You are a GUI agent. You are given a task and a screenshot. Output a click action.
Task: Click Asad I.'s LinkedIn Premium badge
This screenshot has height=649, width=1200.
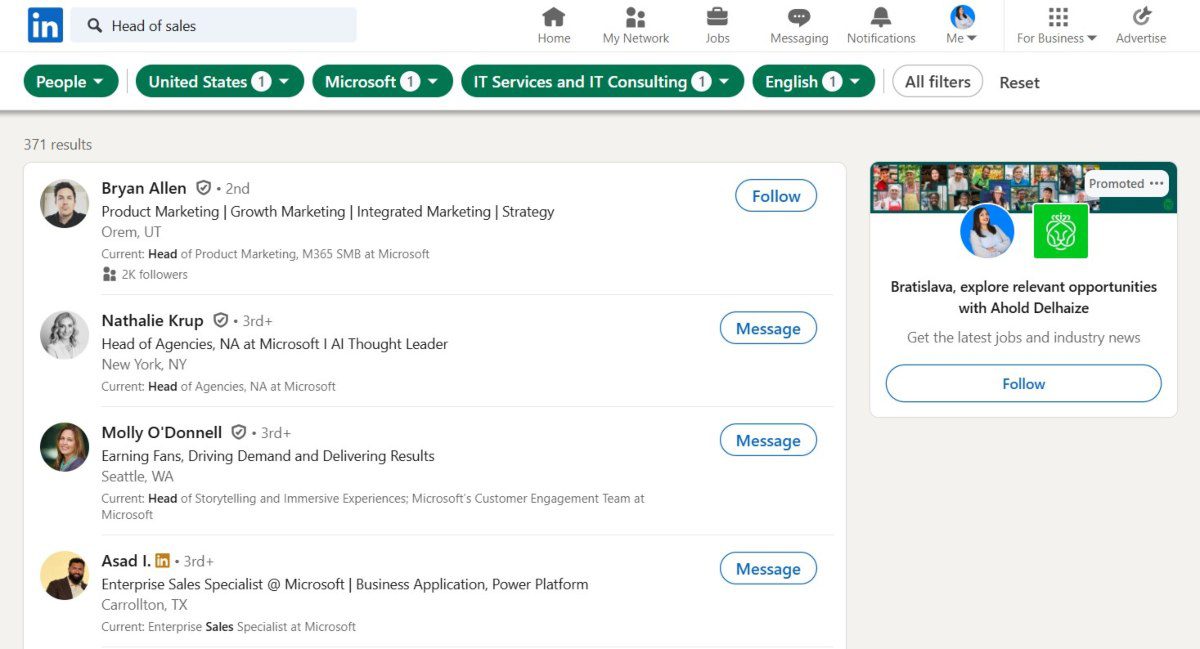[x=162, y=561]
